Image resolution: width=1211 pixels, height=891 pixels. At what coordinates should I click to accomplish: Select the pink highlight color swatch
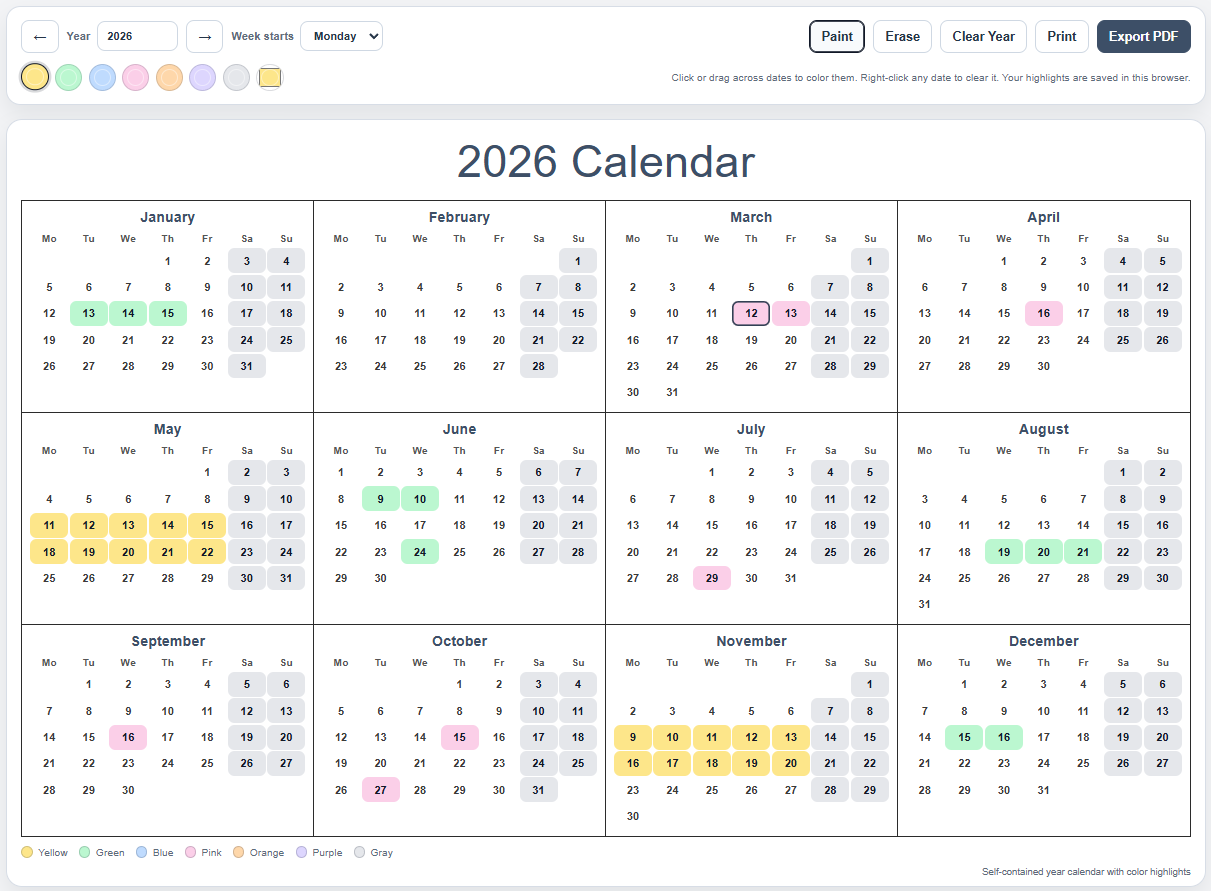(135, 77)
